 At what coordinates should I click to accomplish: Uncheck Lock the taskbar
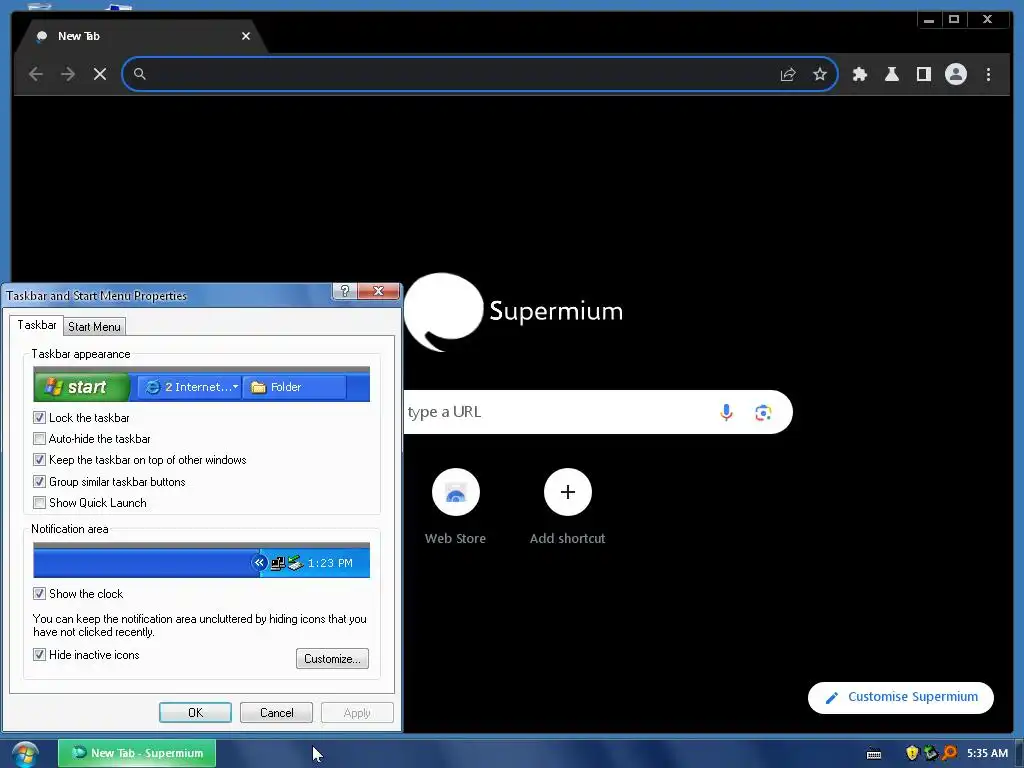tap(39, 418)
